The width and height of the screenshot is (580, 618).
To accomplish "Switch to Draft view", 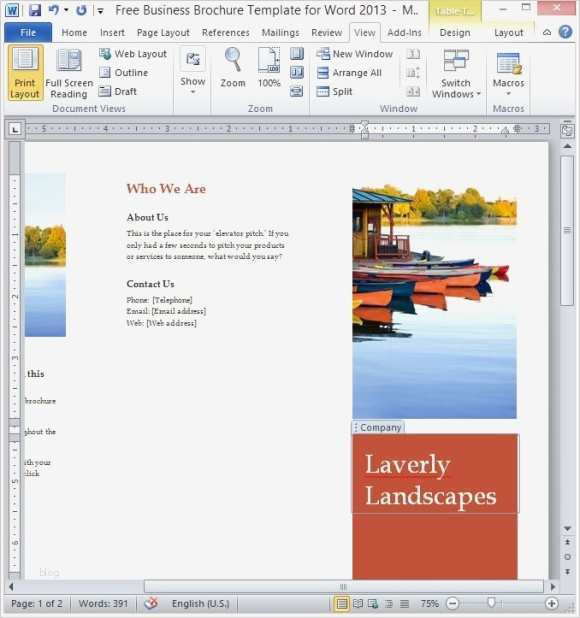I will (117, 91).
